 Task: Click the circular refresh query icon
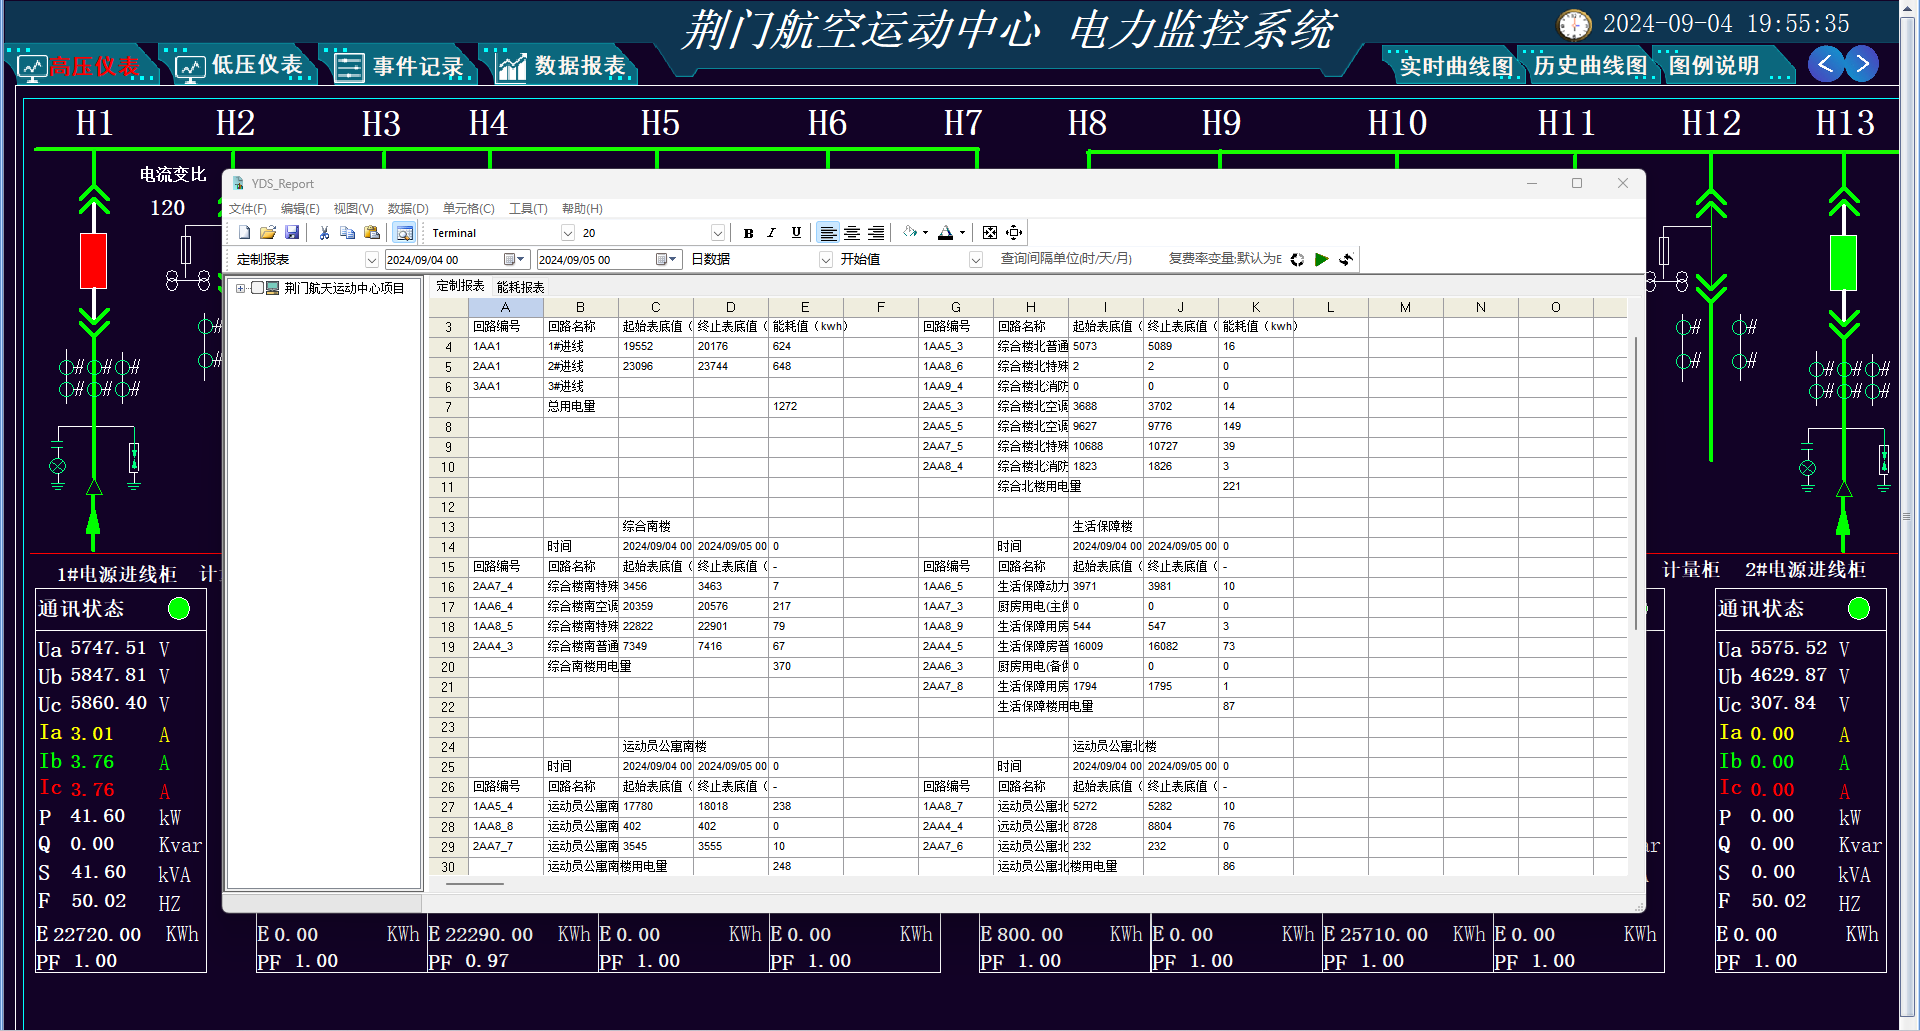point(1297,259)
